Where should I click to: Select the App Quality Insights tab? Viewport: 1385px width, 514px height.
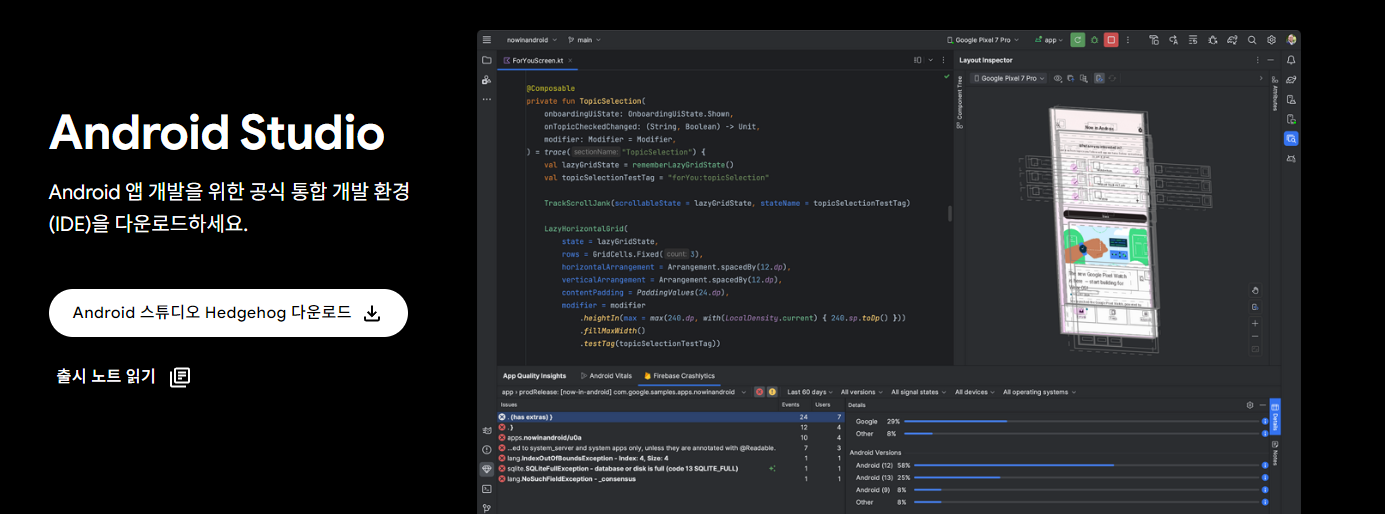click(534, 376)
